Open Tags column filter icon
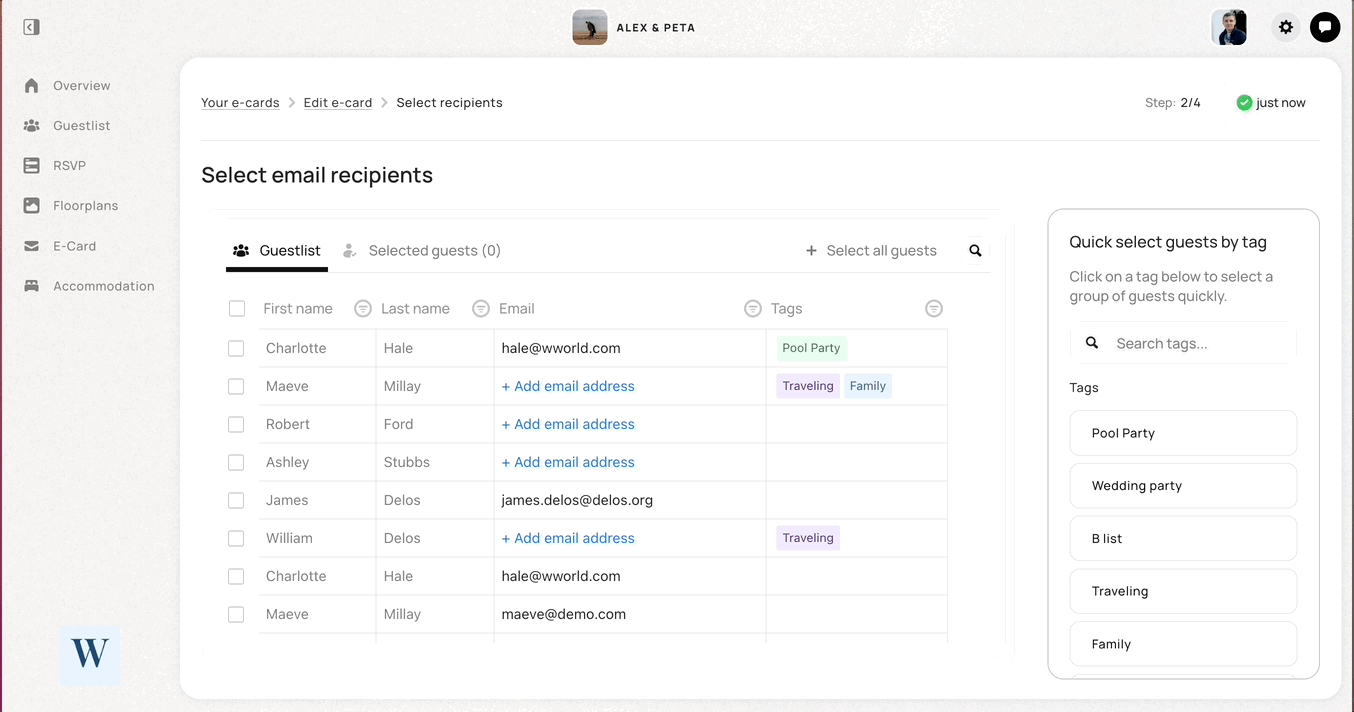The height and width of the screenshot is (712, 1354). 934,309
